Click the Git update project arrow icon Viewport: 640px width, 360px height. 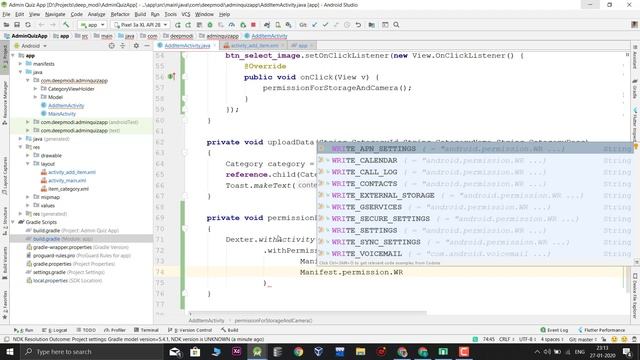[x=314, y=25]
